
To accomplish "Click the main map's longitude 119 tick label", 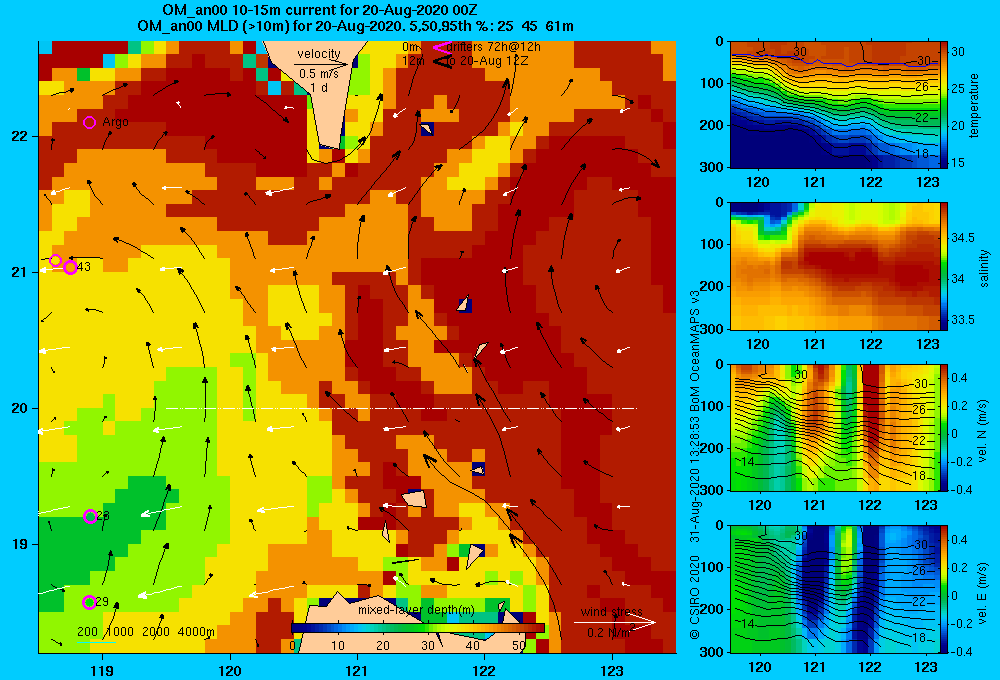I will point(102,670).
